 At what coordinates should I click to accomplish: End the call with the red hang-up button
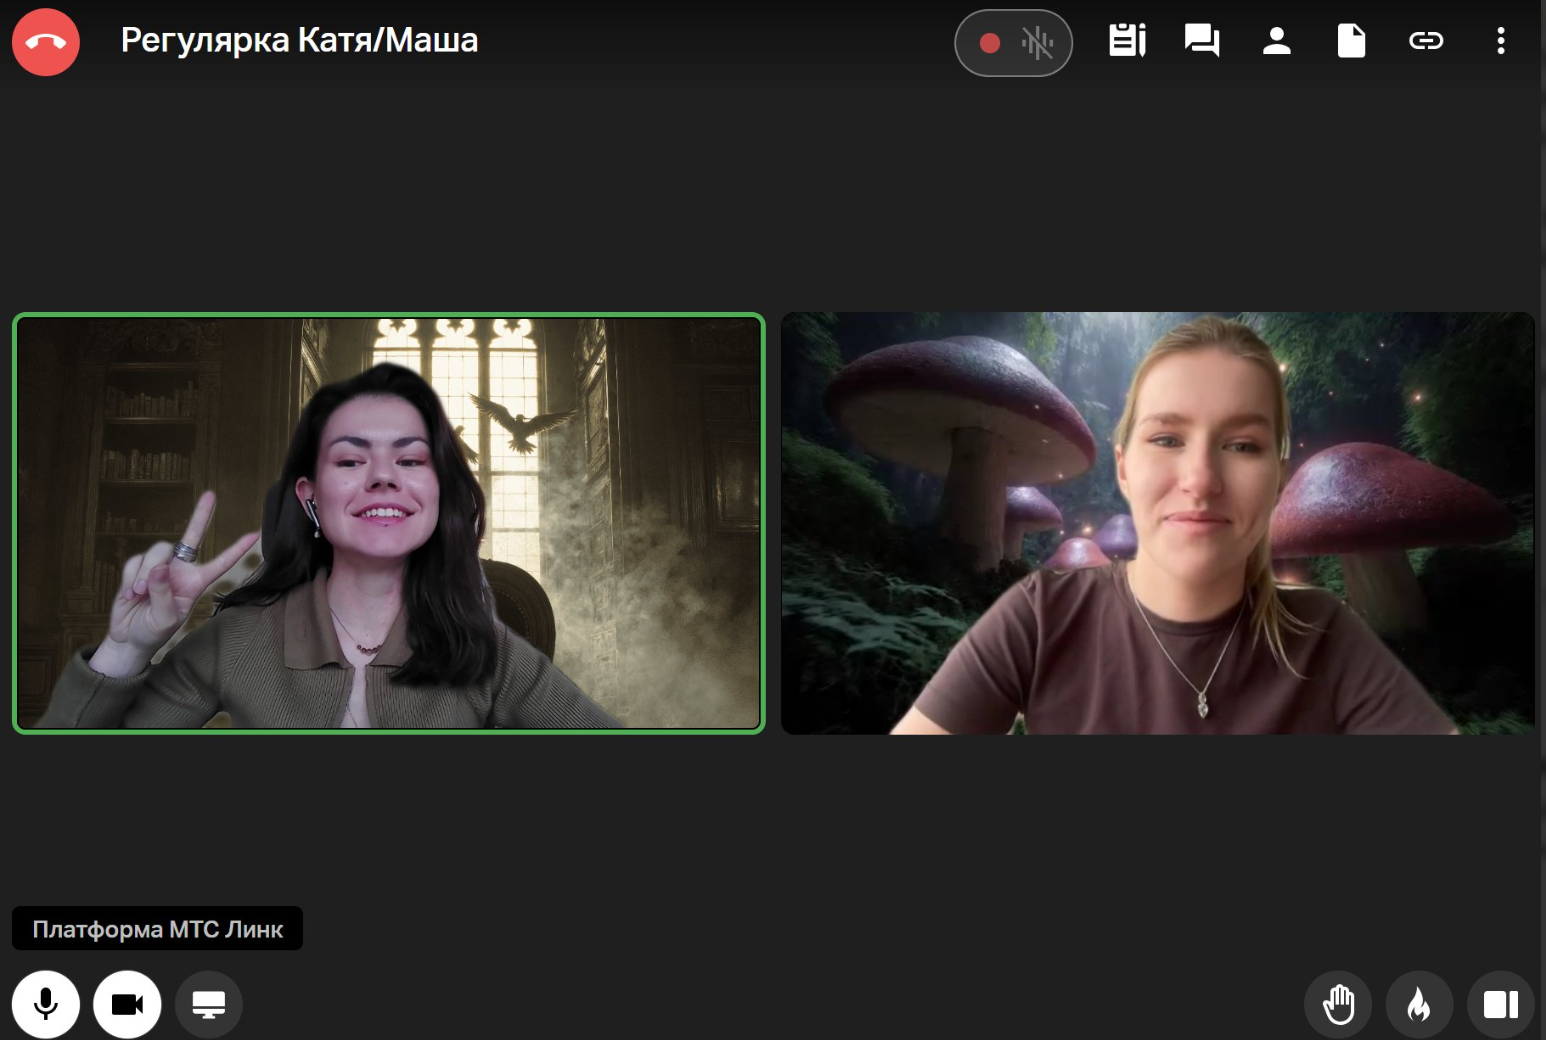[x=46, y=42]
